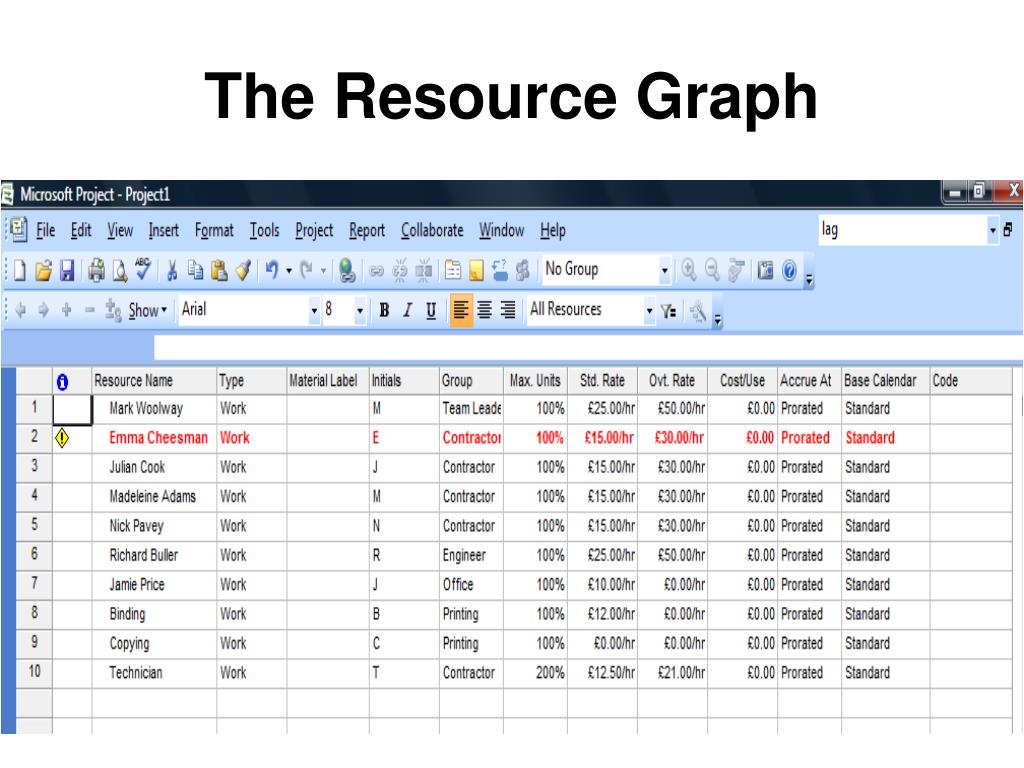Click the New blank project icon

20,270
